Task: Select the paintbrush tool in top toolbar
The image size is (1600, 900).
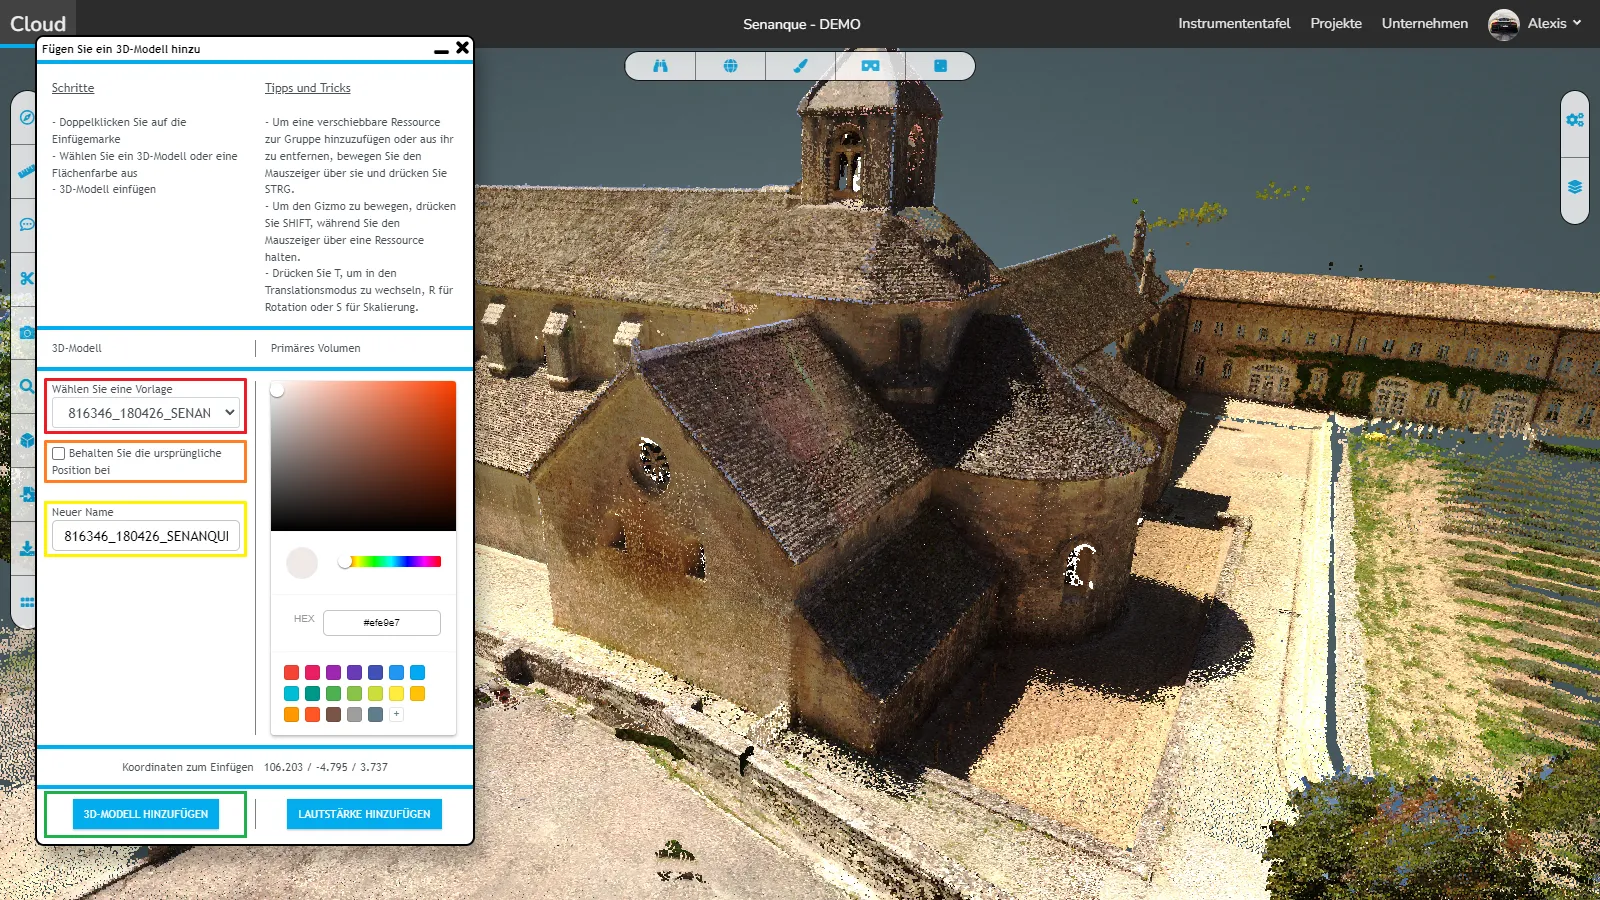Action: pos(800,66)
